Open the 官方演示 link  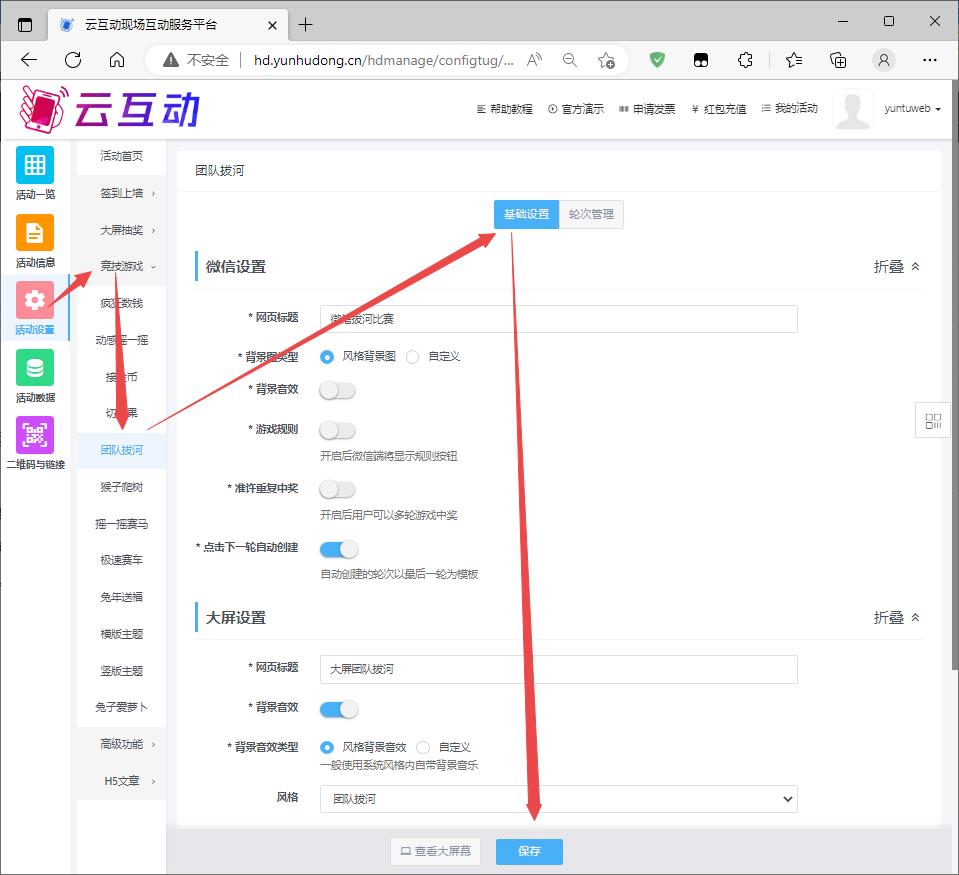[576, 109]
